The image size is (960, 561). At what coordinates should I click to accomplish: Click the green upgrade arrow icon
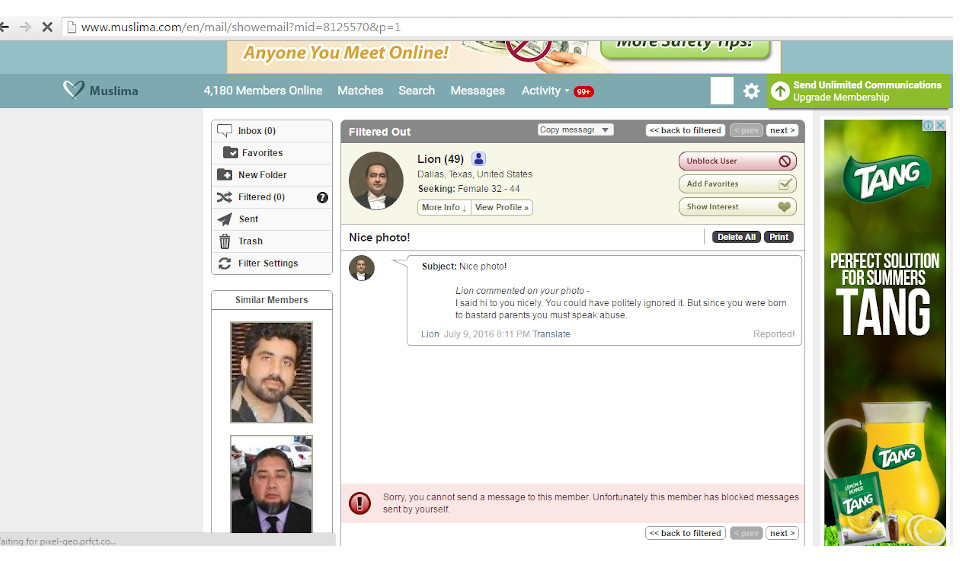point(780,91)
